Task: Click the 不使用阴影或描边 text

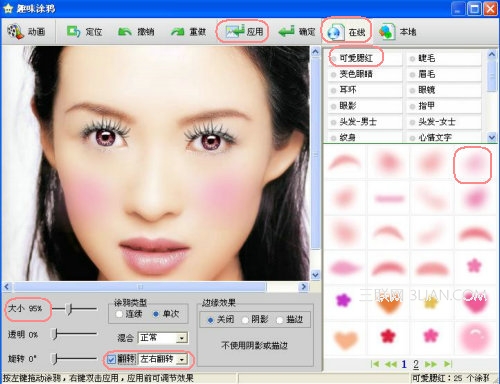Action: coord(254,345)
